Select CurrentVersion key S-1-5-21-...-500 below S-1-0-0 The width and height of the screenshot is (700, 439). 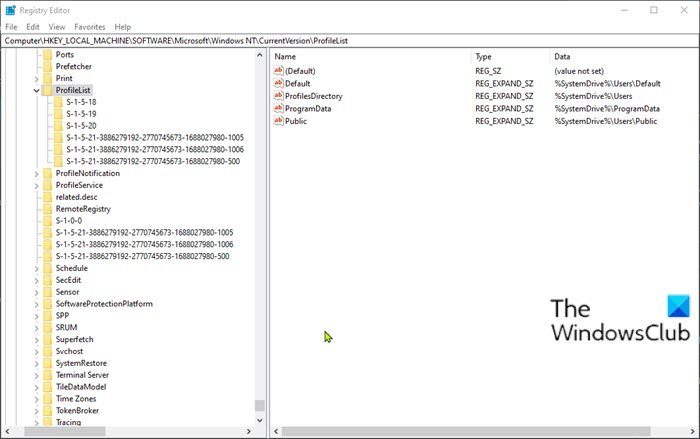tap(142, 256)
